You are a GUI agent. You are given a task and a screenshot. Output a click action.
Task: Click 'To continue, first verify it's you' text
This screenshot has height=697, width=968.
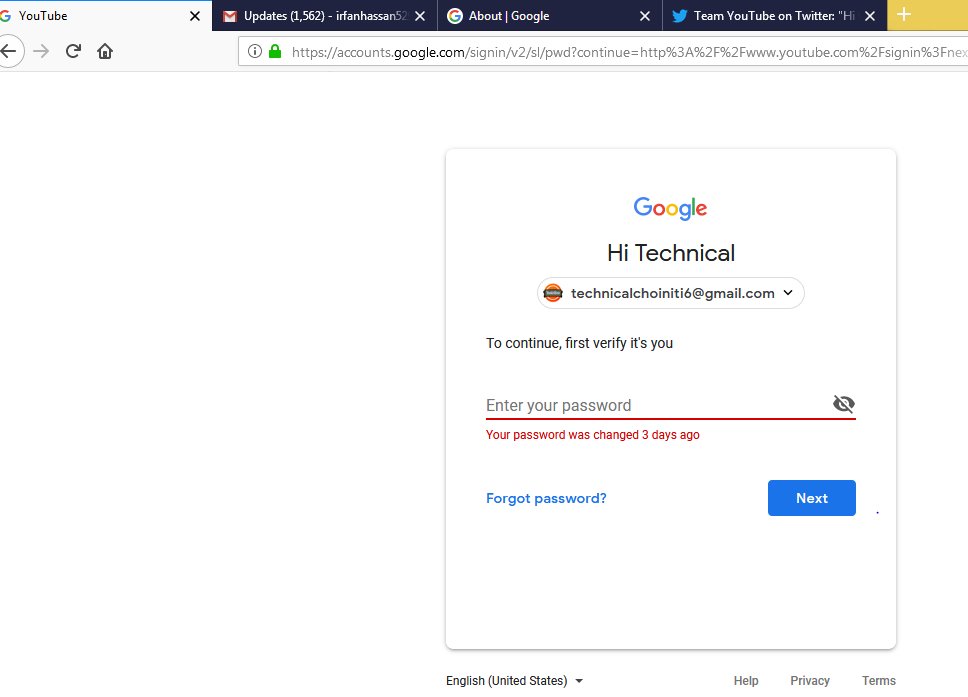pyautogui.click(x=579, y=343)
